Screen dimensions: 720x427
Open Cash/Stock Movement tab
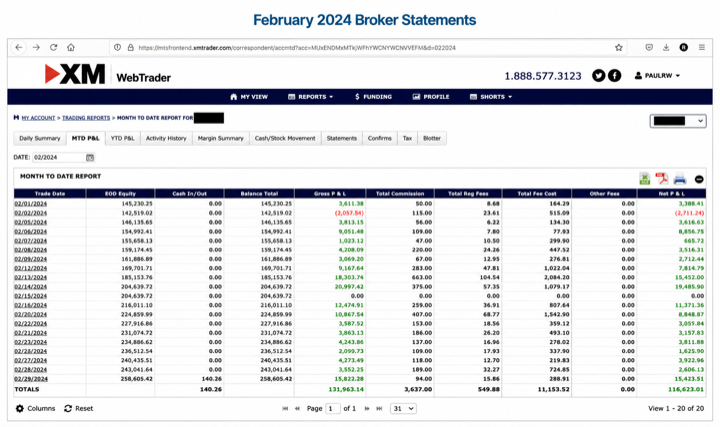[285, 138]
